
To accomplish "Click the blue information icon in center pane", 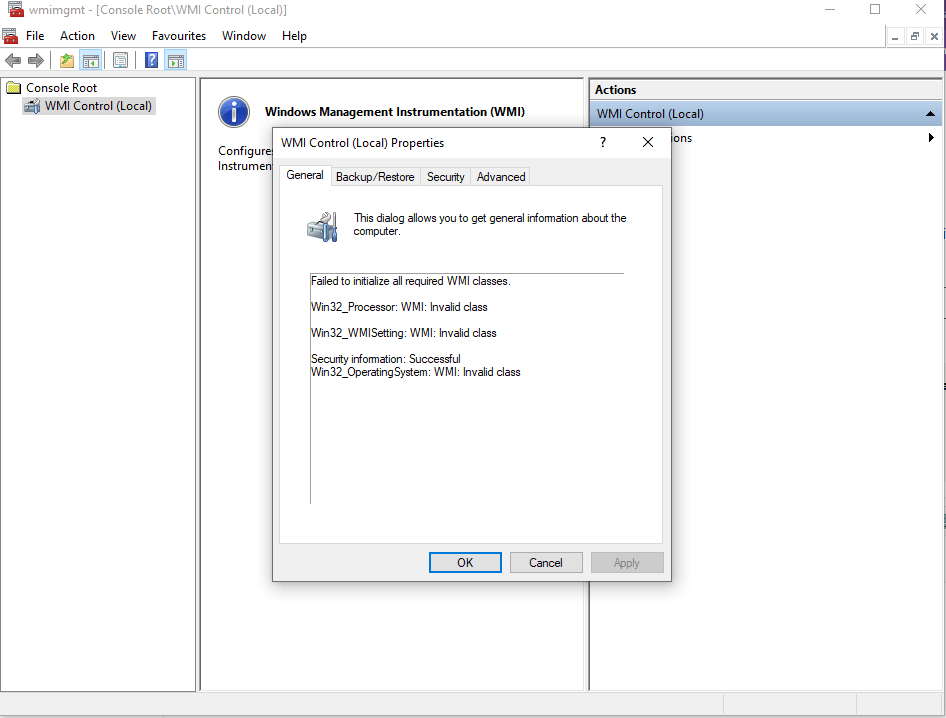I will (234, 112).
